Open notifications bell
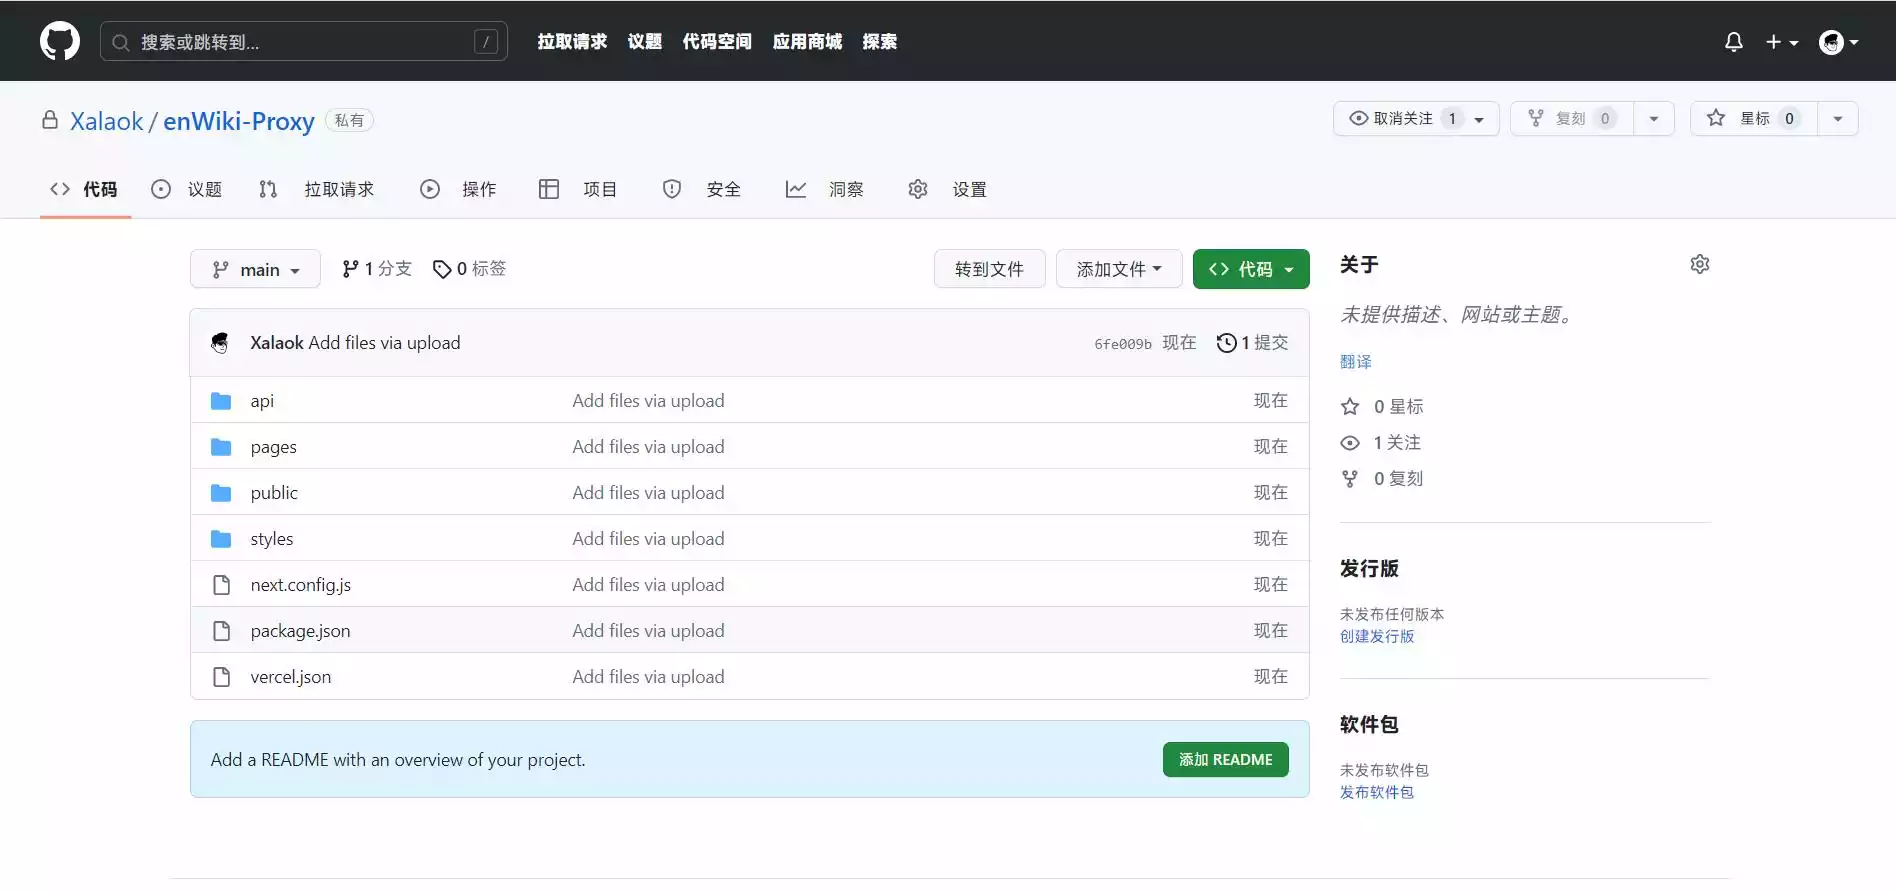The width and height of the screenshot is (1896, 892). pyautogui.click(x=1734, y=42)
